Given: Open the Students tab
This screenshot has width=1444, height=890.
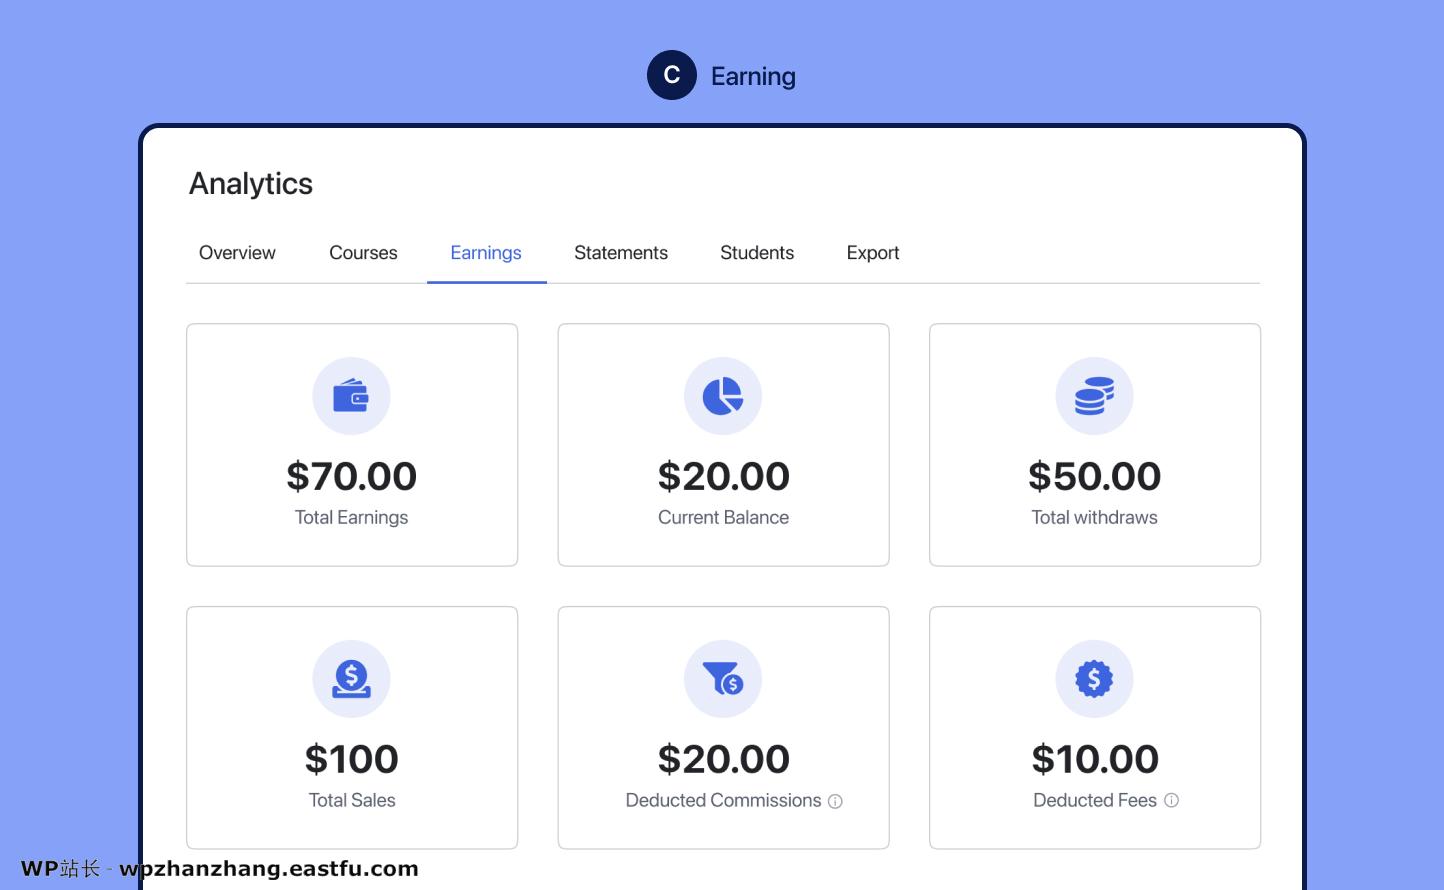Looking at the screenshot, I should (757, 253).
